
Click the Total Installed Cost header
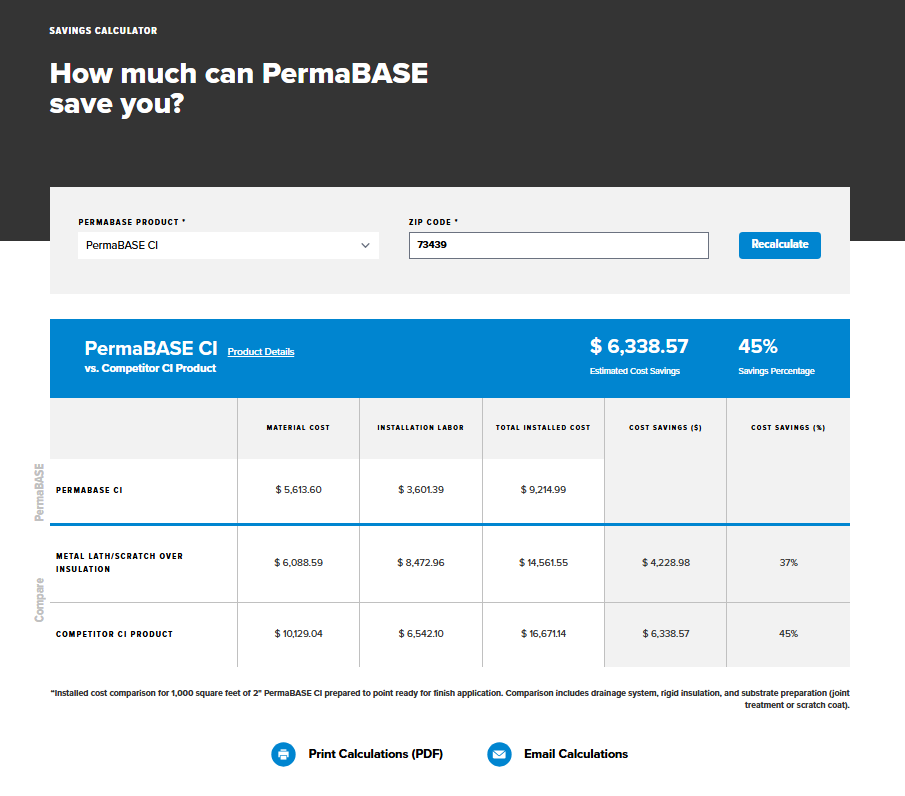click(543, 427)
